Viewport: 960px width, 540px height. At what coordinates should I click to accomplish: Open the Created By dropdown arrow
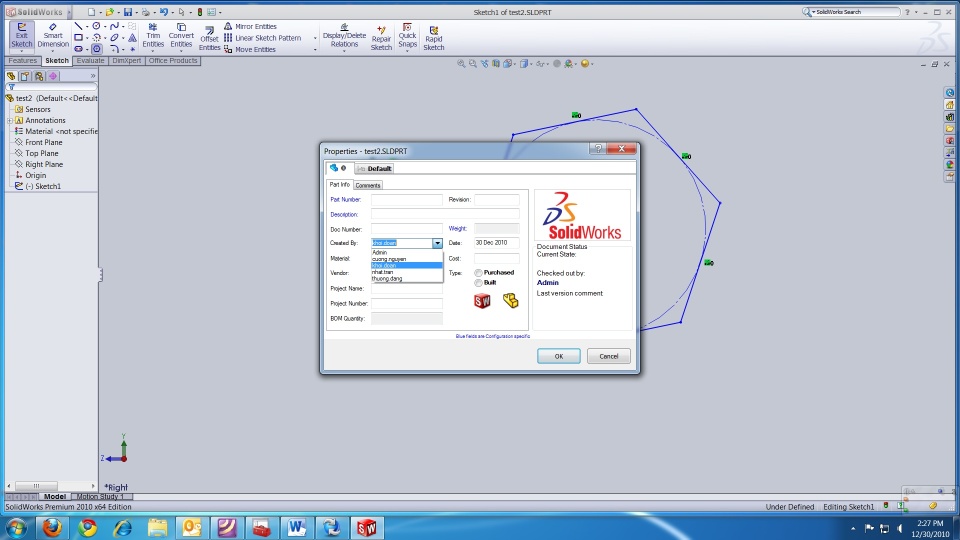click(x=437, y=244)
